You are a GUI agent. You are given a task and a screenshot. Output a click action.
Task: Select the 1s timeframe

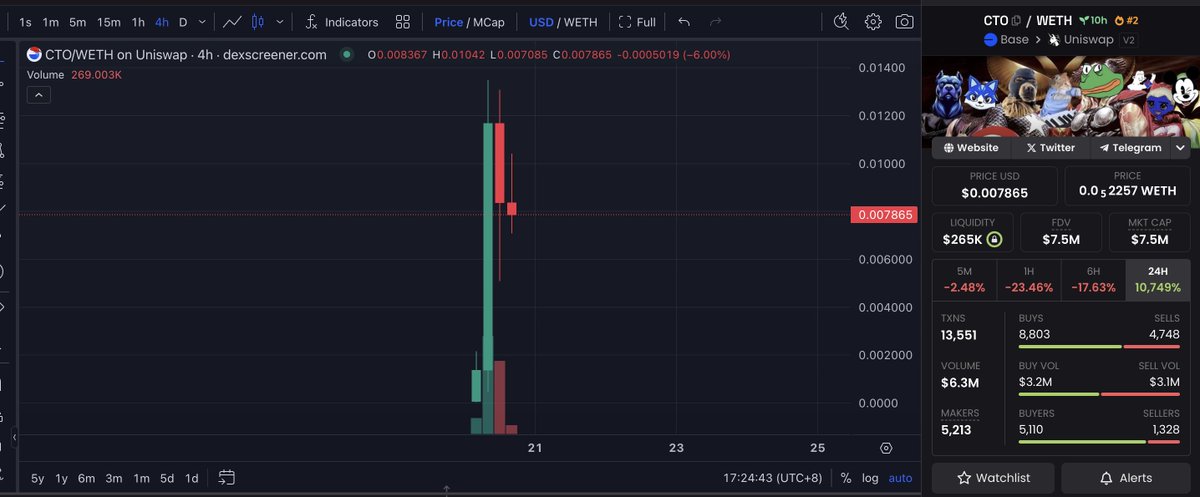[25, 22]
